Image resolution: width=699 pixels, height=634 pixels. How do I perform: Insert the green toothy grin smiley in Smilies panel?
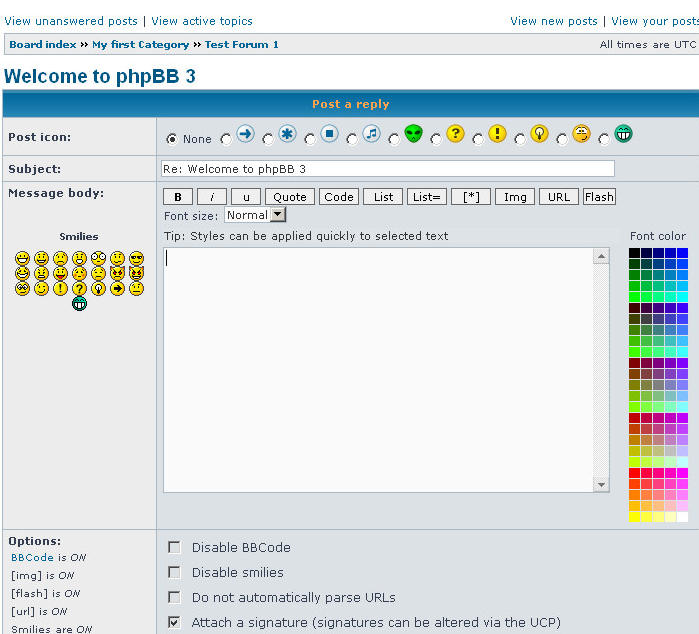pyautogui.click(x=79, y=304)
